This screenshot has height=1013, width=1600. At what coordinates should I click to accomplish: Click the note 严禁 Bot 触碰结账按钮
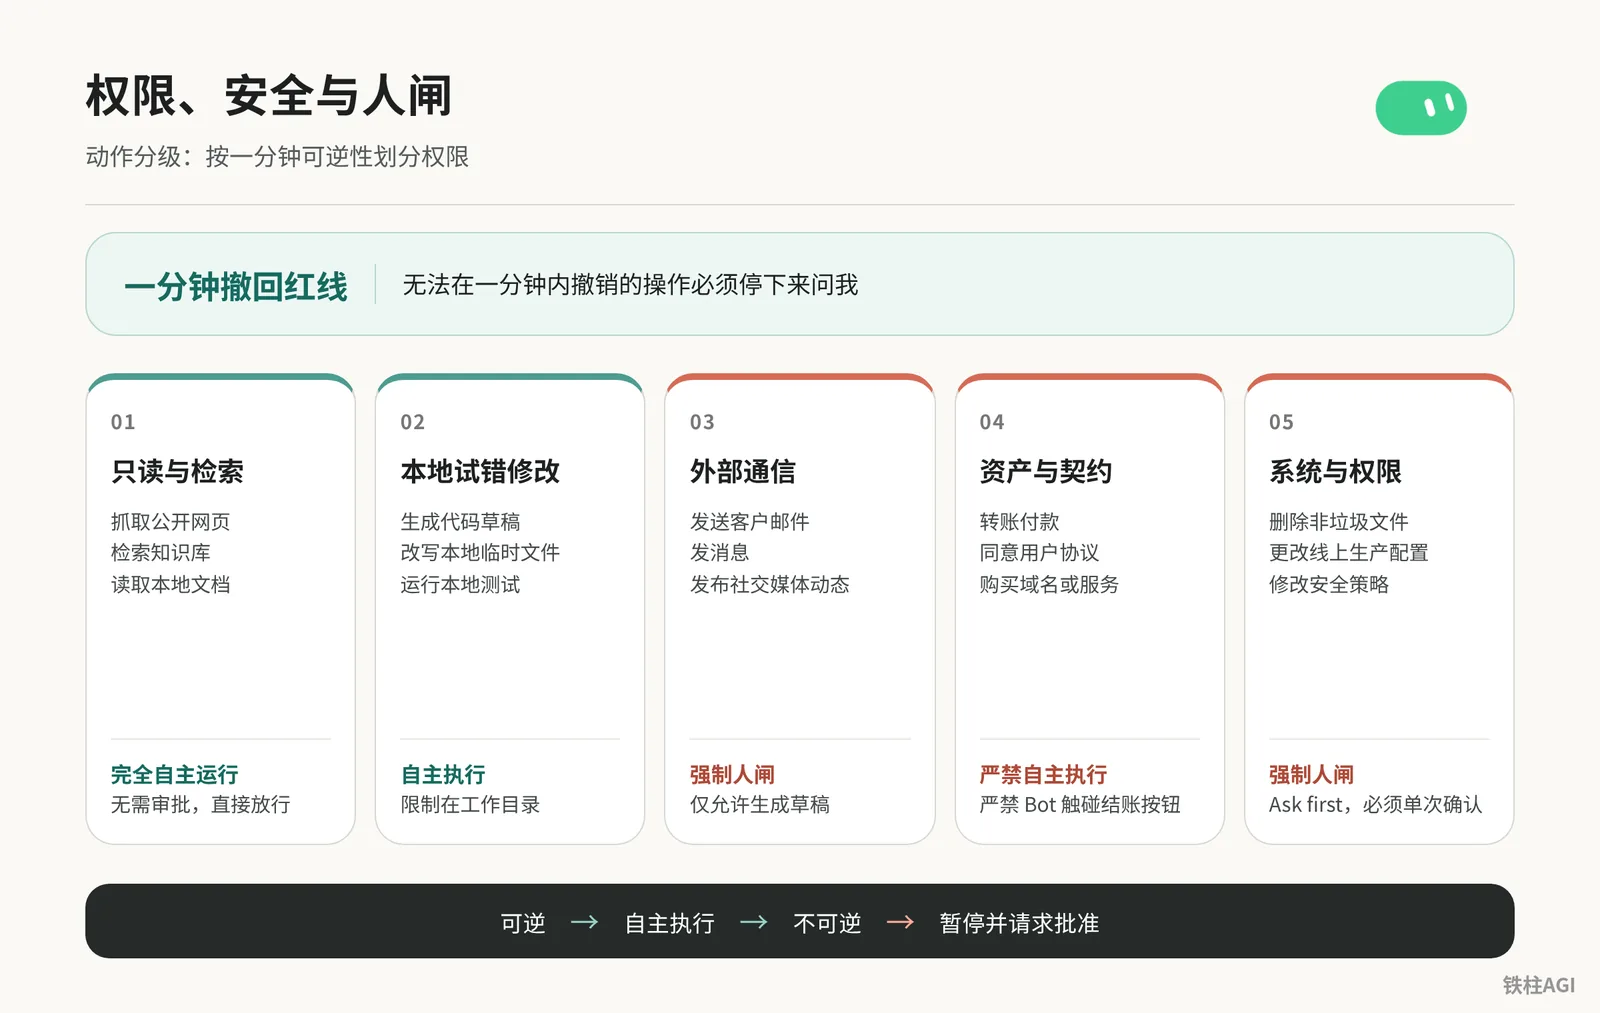[x=1080, y=804]
